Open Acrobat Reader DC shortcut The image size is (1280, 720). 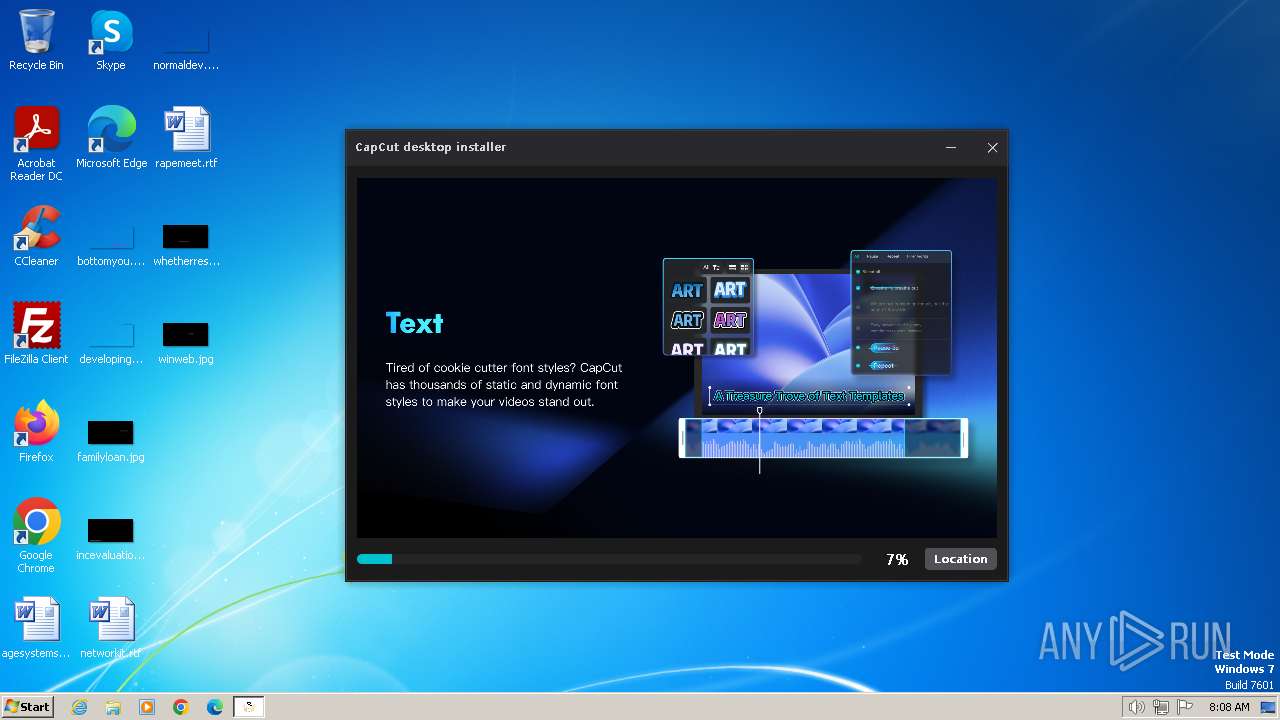[x=36, y=144]
